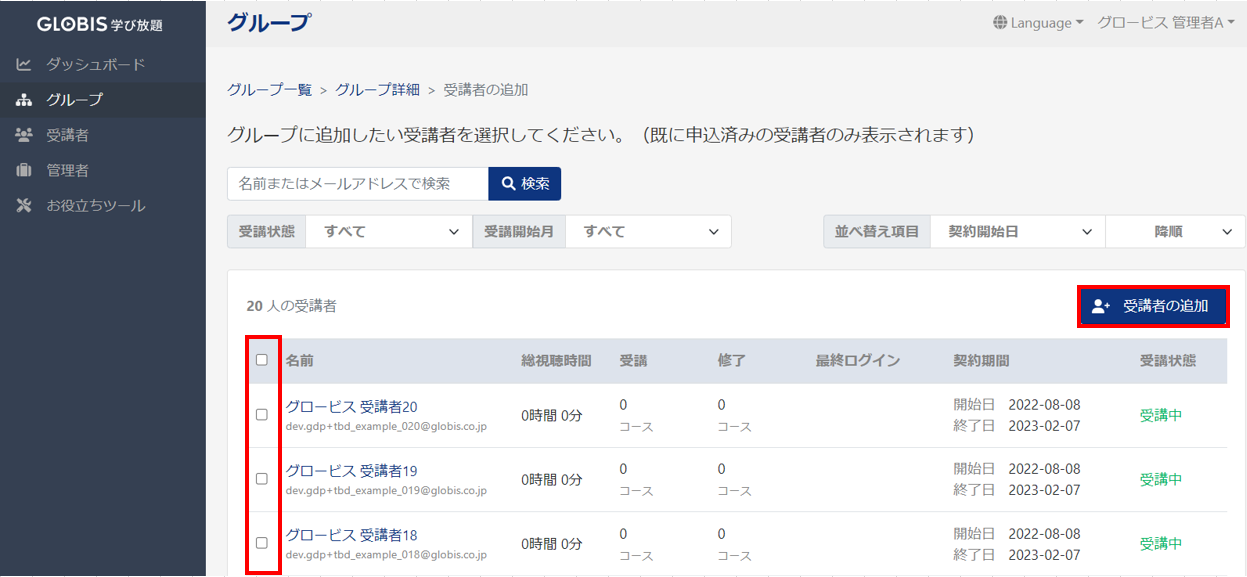Check the box for グロービス 受講者20

point(262,415)
